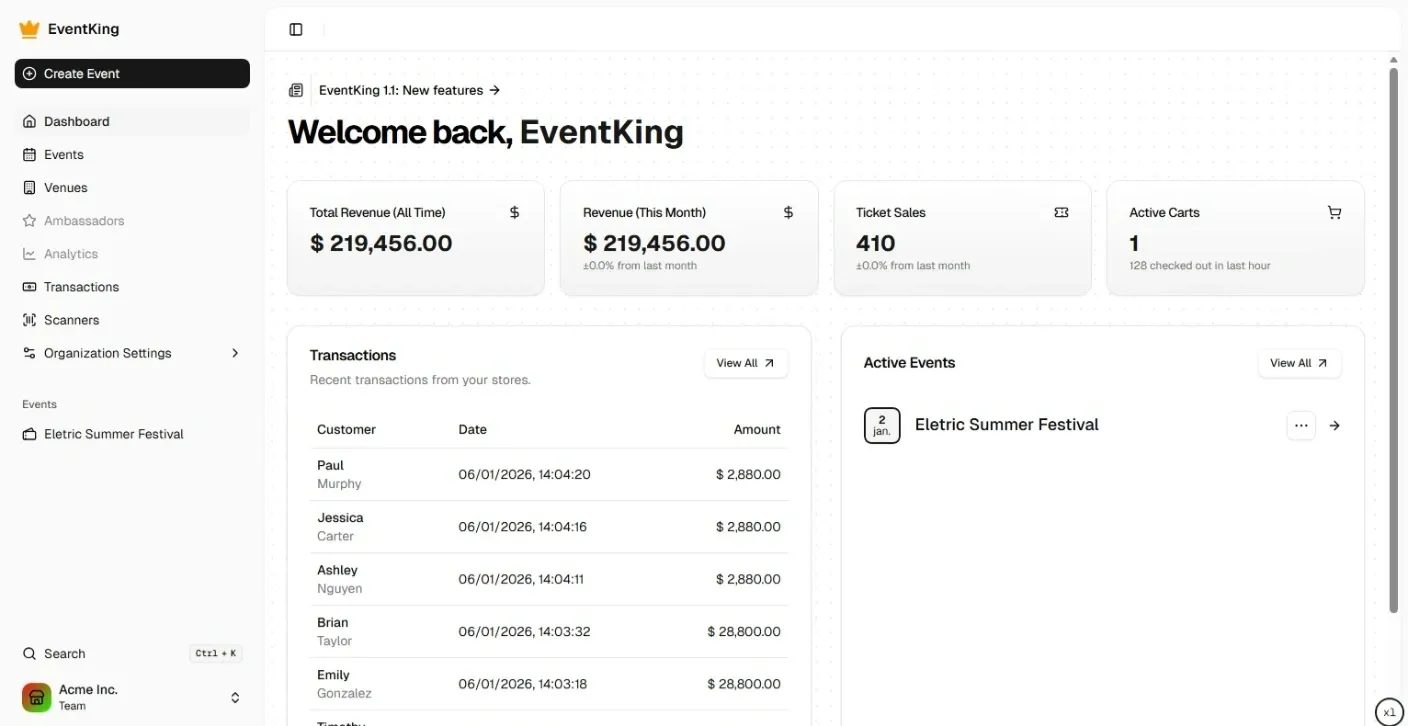1408x726 pixels.
Task: Toggle the sidebar panel icon
Action: tap(296, 30)
